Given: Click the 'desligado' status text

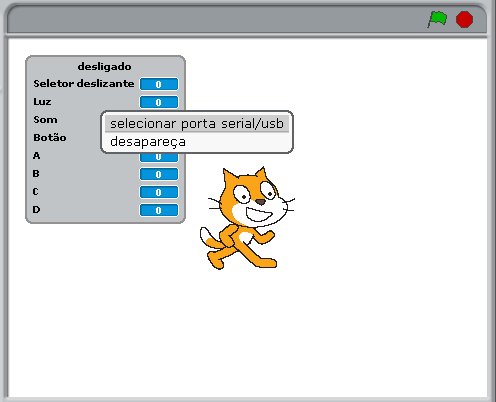Looking at the screenshot, I should click(x=105, y=67).
